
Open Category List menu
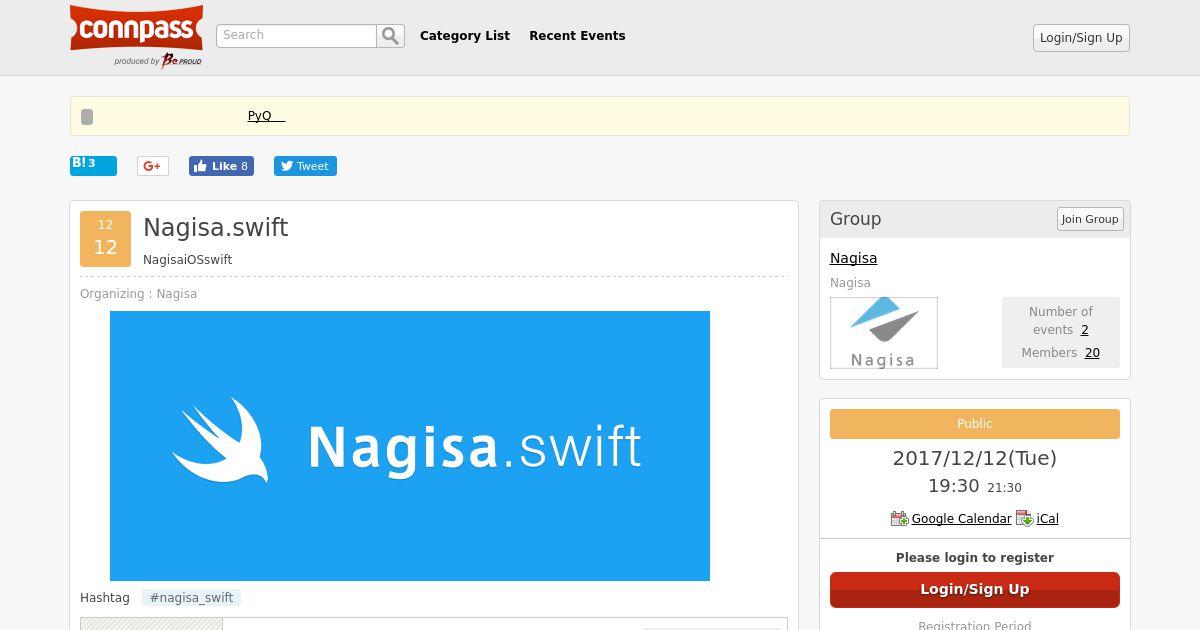coord(465,36)
